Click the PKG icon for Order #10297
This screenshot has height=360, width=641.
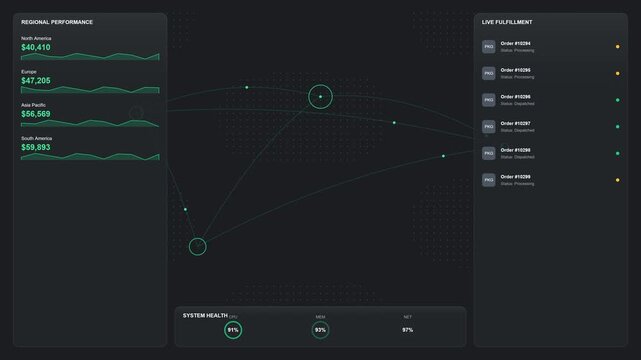[x=489, y=127]
